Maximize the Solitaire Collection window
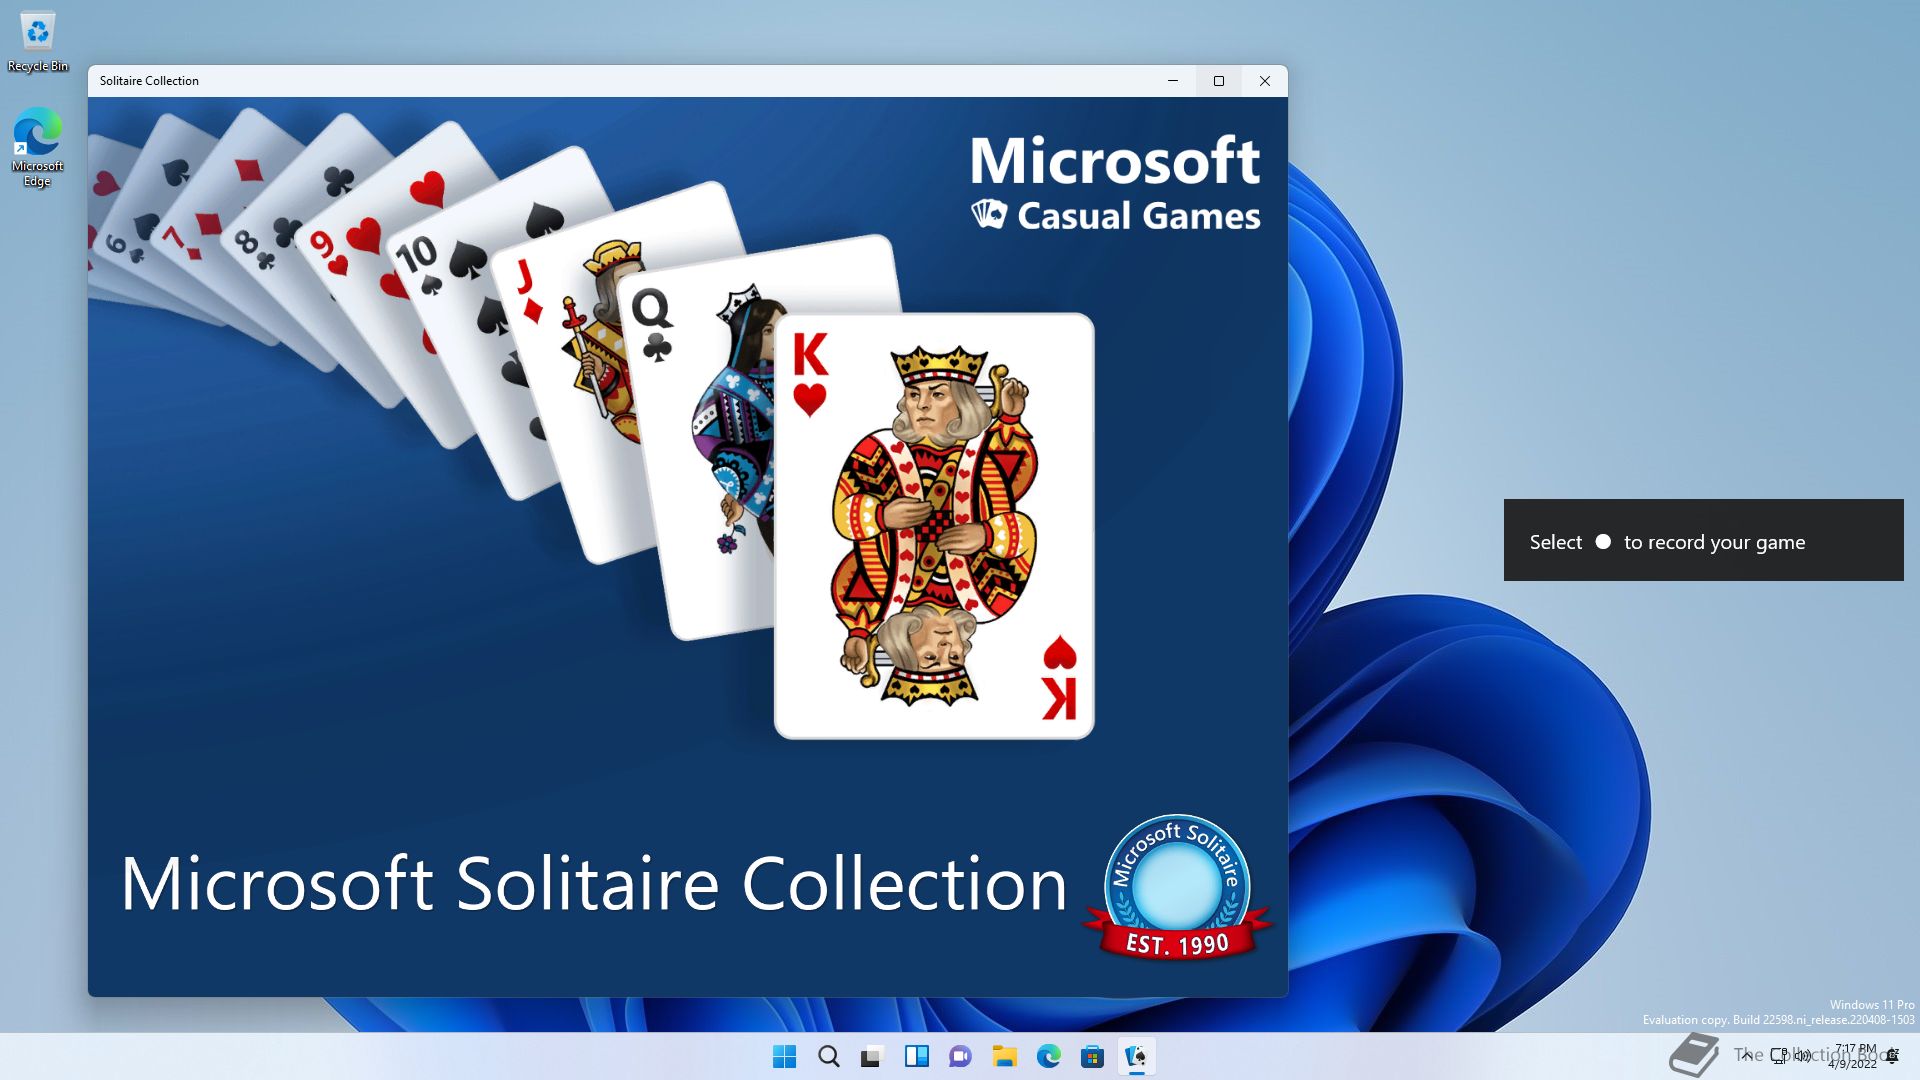This screenshot has height=1080, width=1920. tap(1219, 81)
